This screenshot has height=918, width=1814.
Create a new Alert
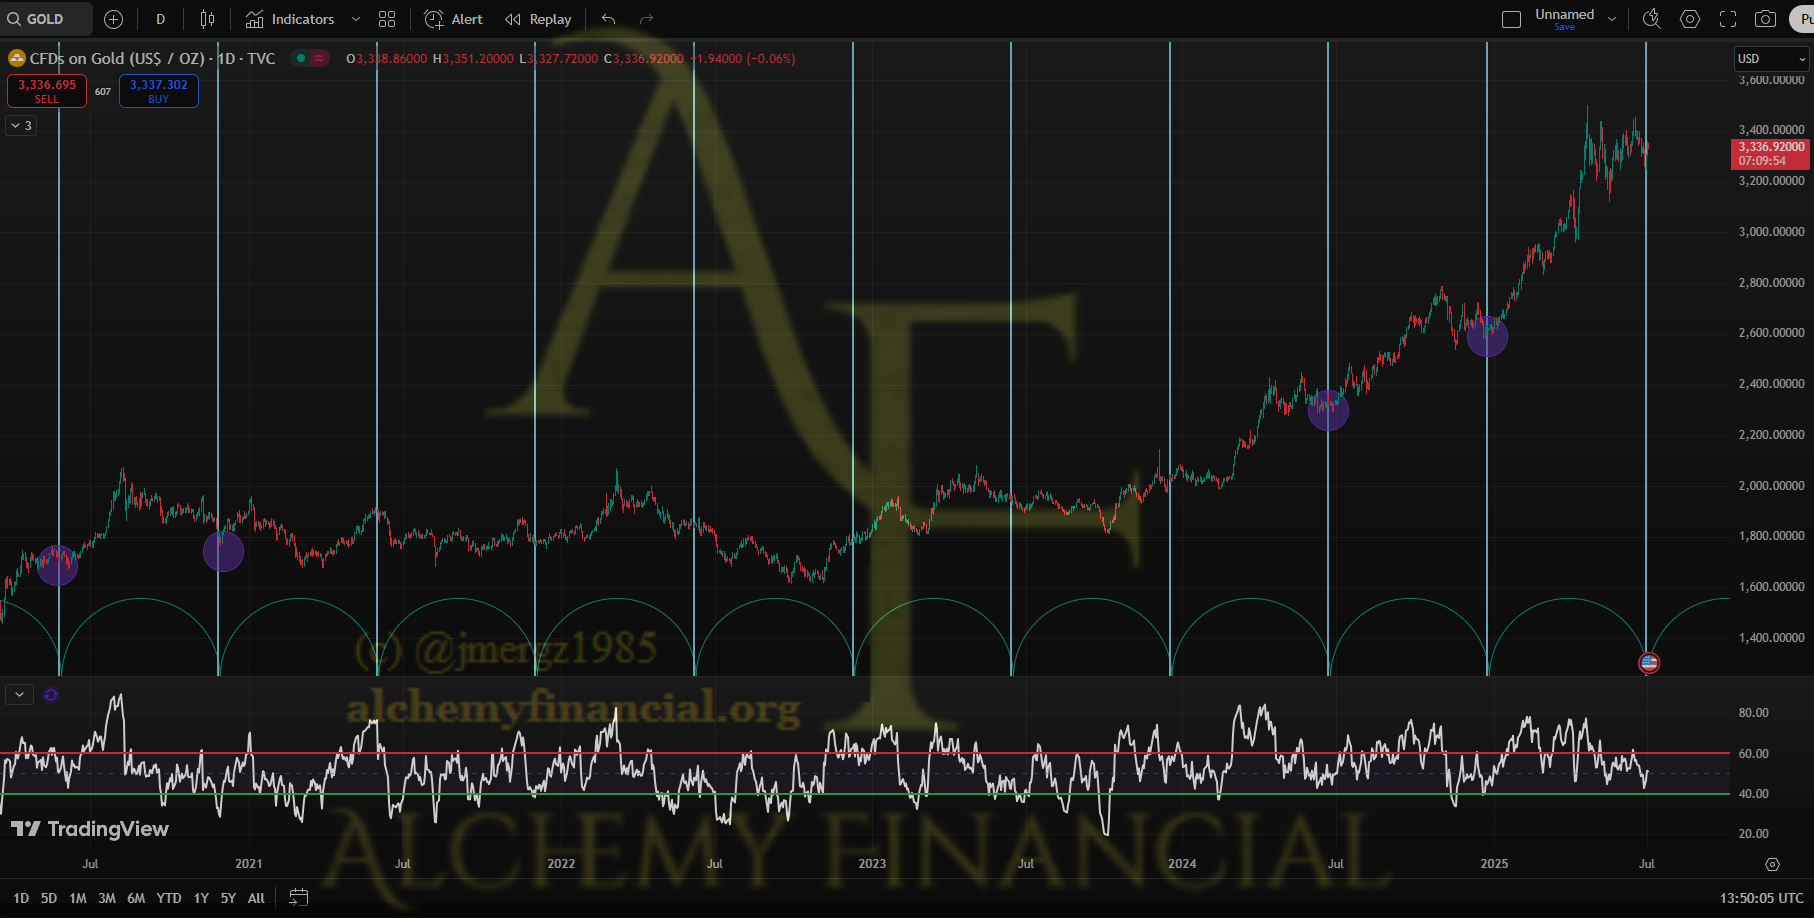click(453, 19)
